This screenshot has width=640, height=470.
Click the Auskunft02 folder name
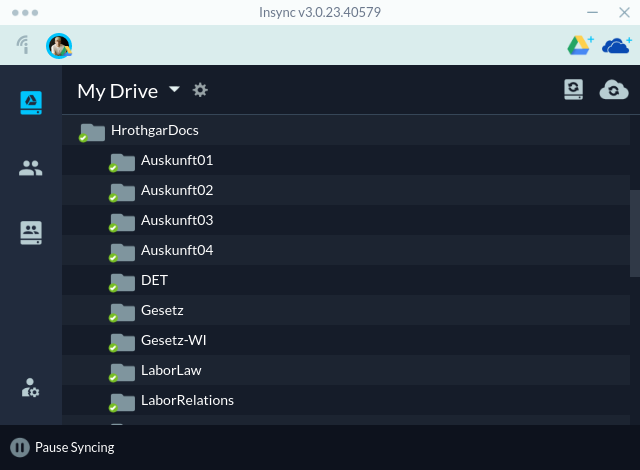pos(177,191)
